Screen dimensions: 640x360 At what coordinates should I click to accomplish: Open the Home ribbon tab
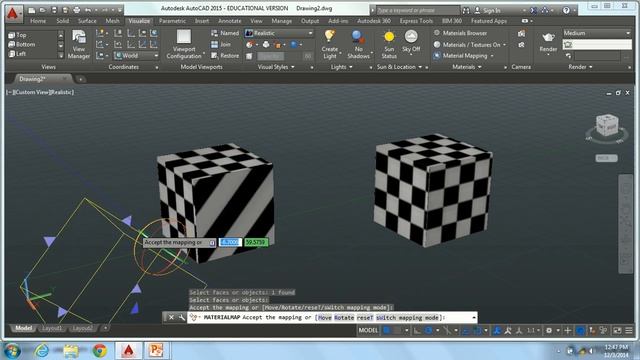click(38, 21)
